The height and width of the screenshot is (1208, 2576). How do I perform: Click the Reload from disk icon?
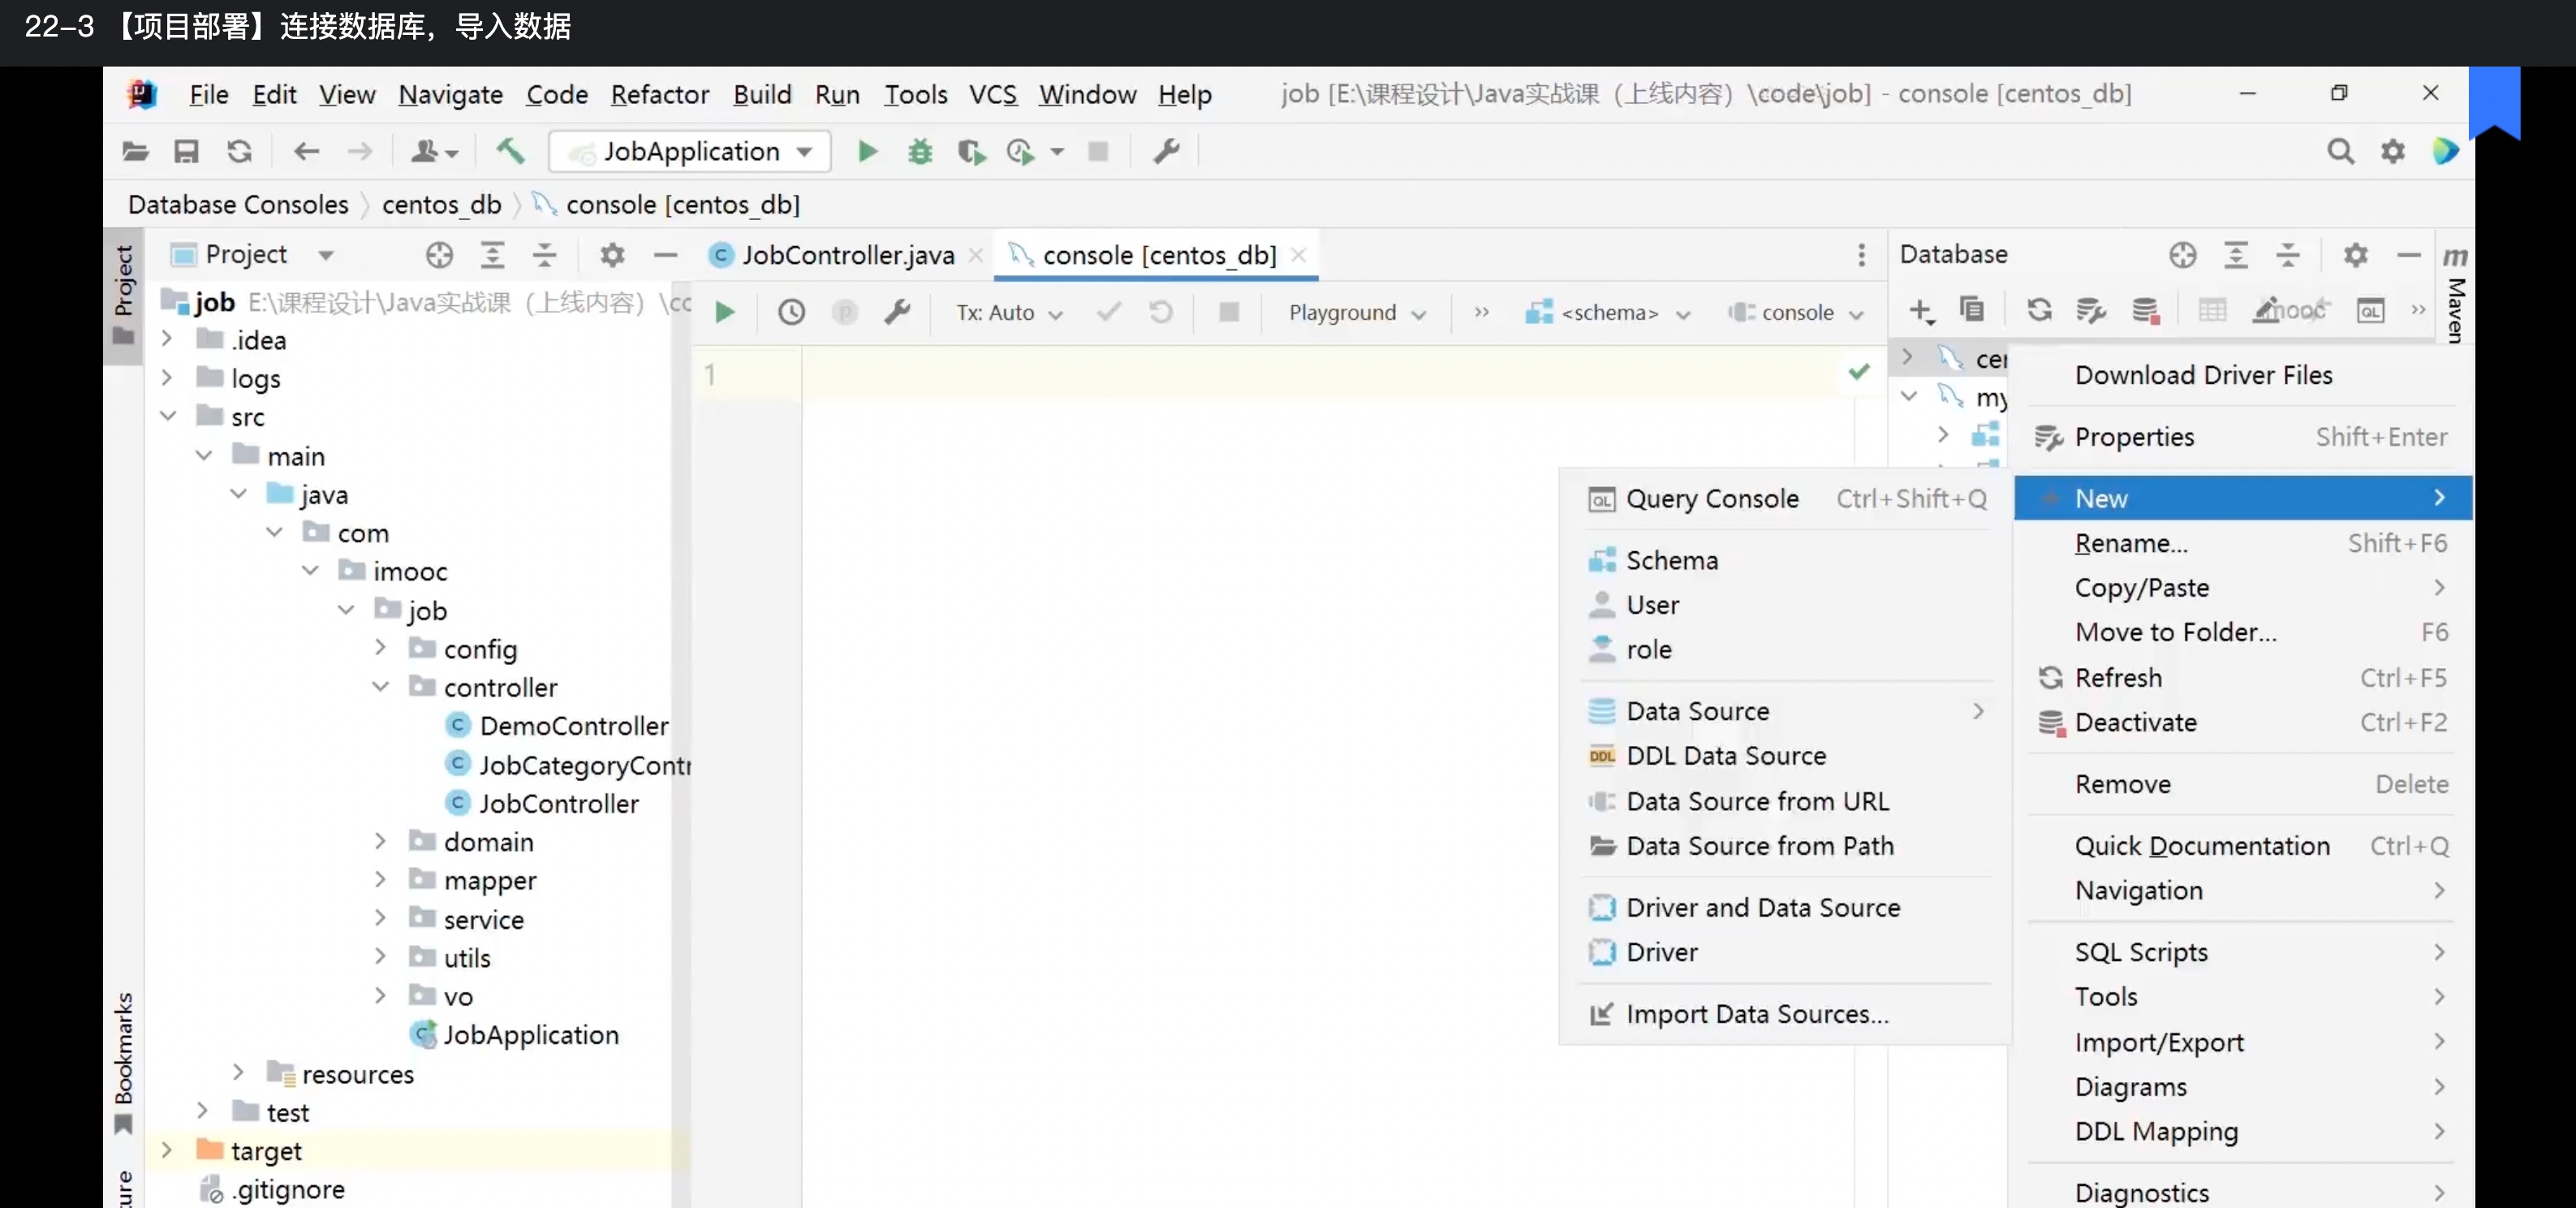point(239,152)
